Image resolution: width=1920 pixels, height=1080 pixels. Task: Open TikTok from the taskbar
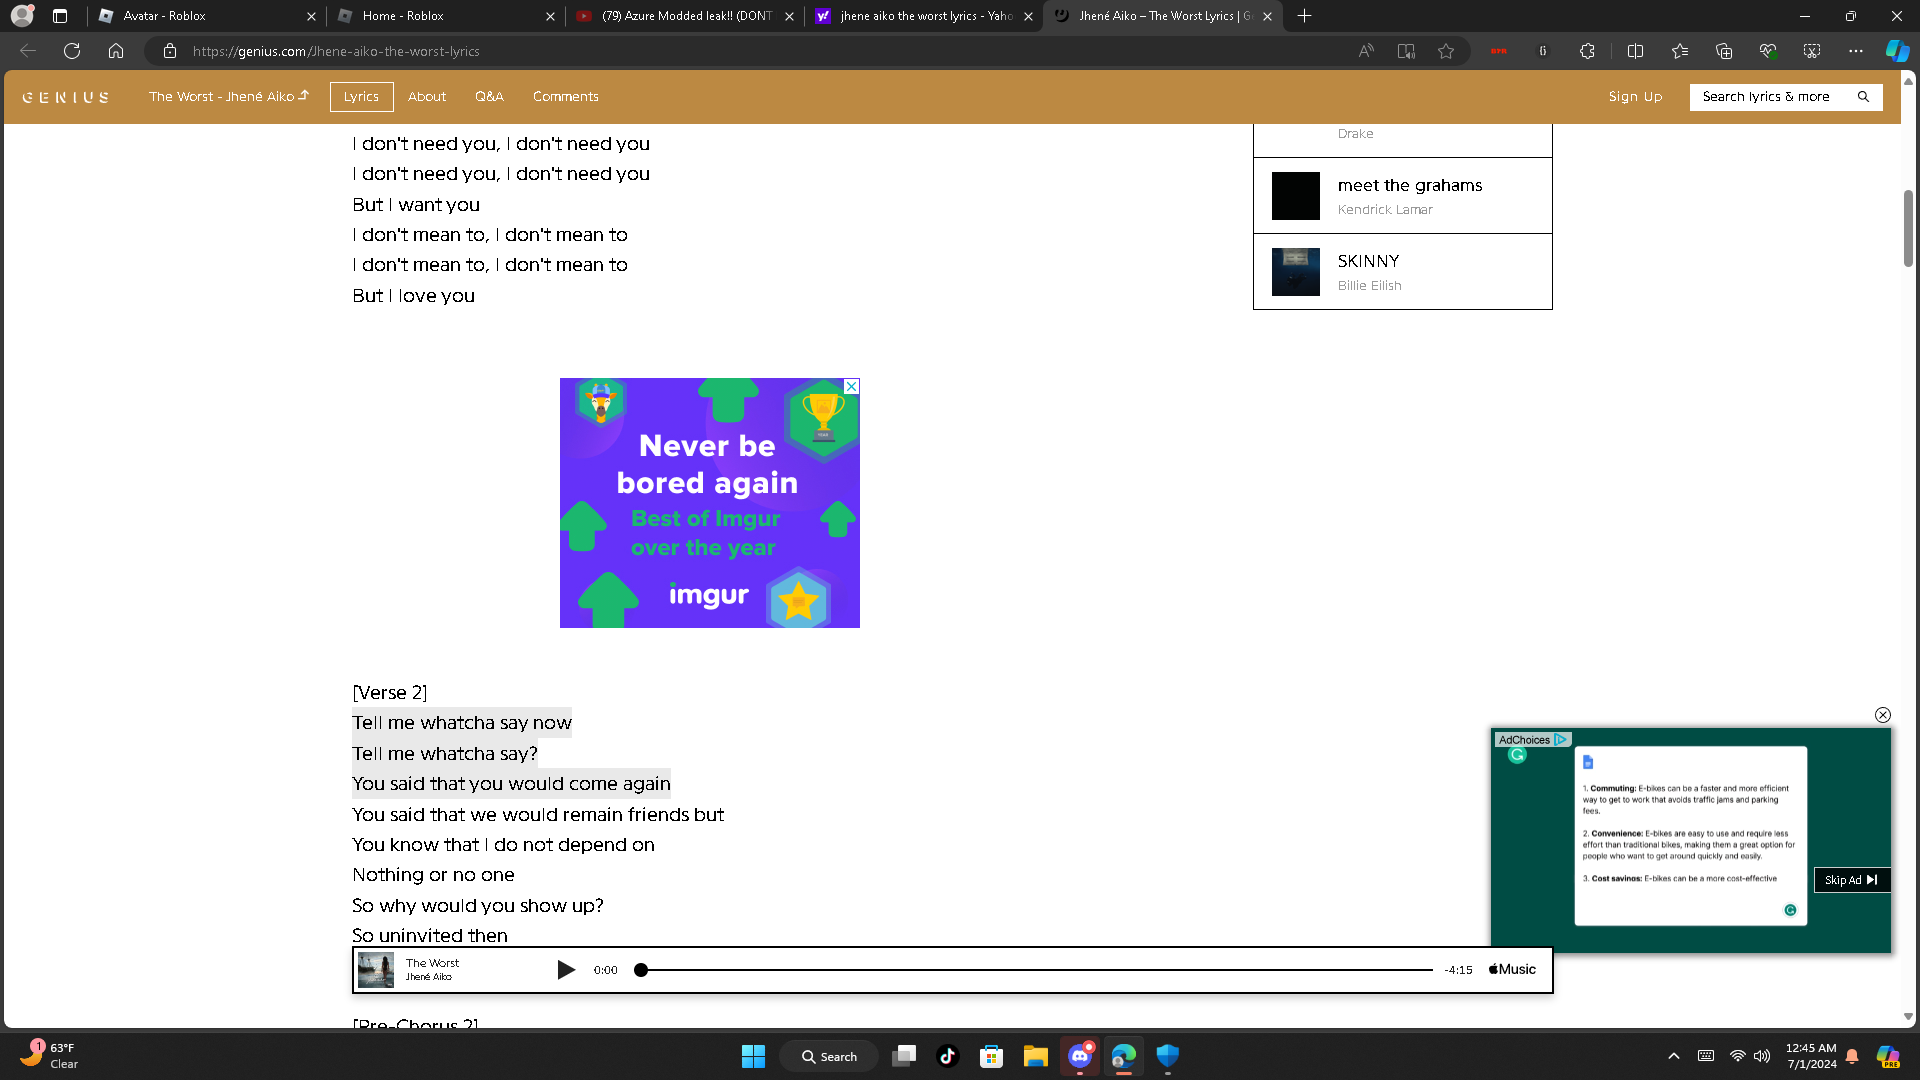click(948, 1056)
